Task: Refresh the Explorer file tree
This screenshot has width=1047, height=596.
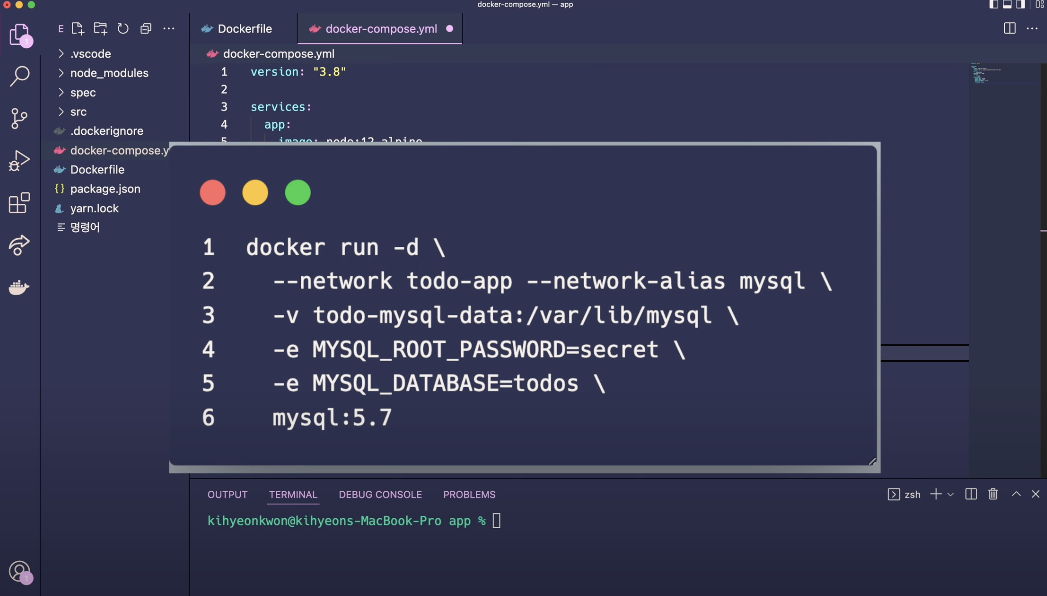Action: click(123, 29)
